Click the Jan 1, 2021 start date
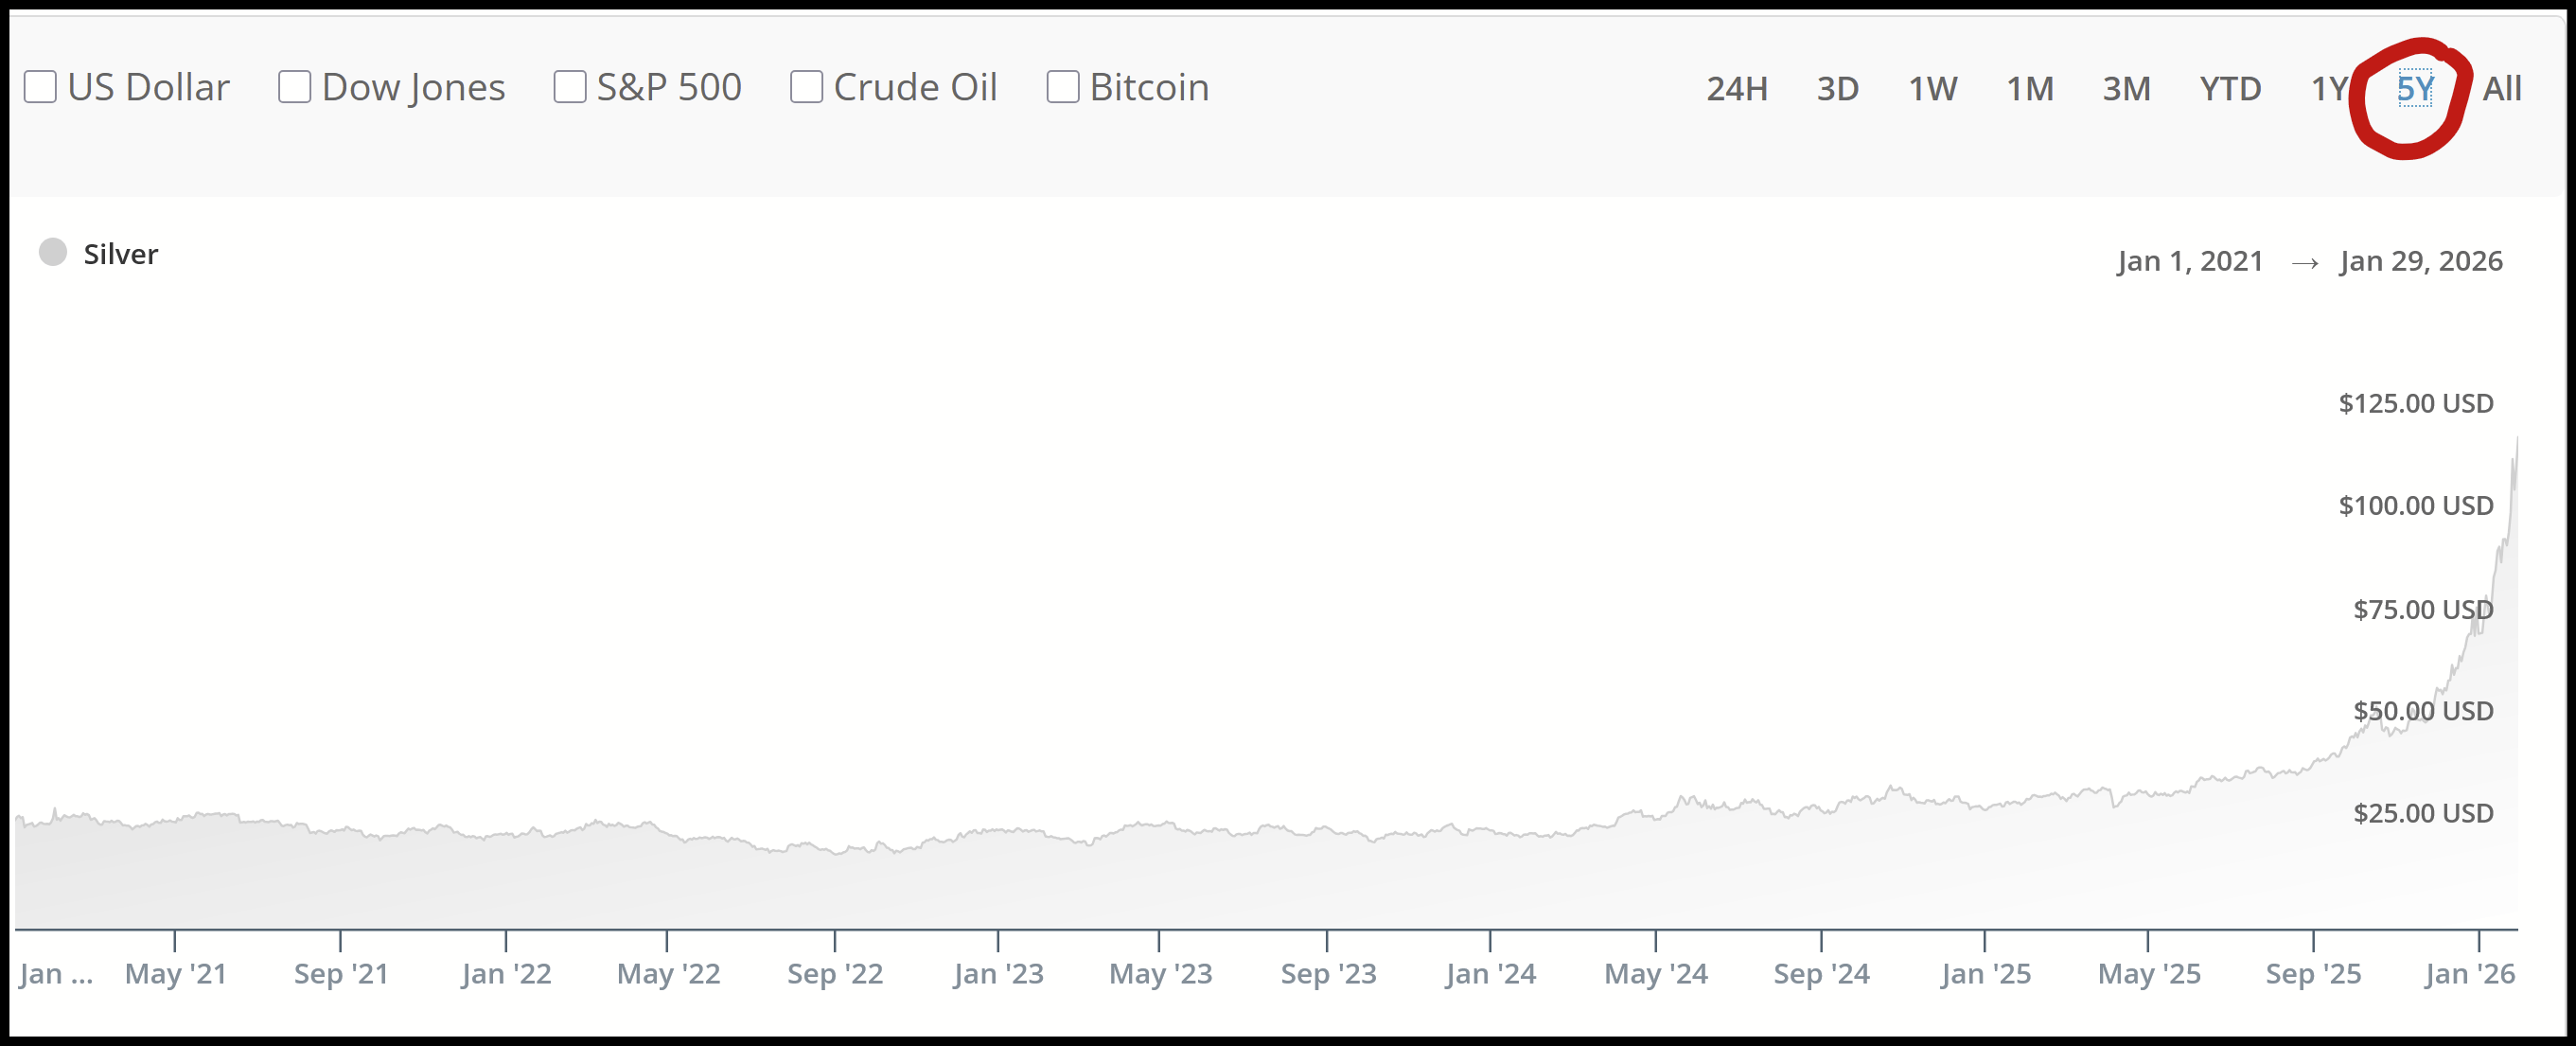2576x1046 pixels. click(x=2189, y=261)
